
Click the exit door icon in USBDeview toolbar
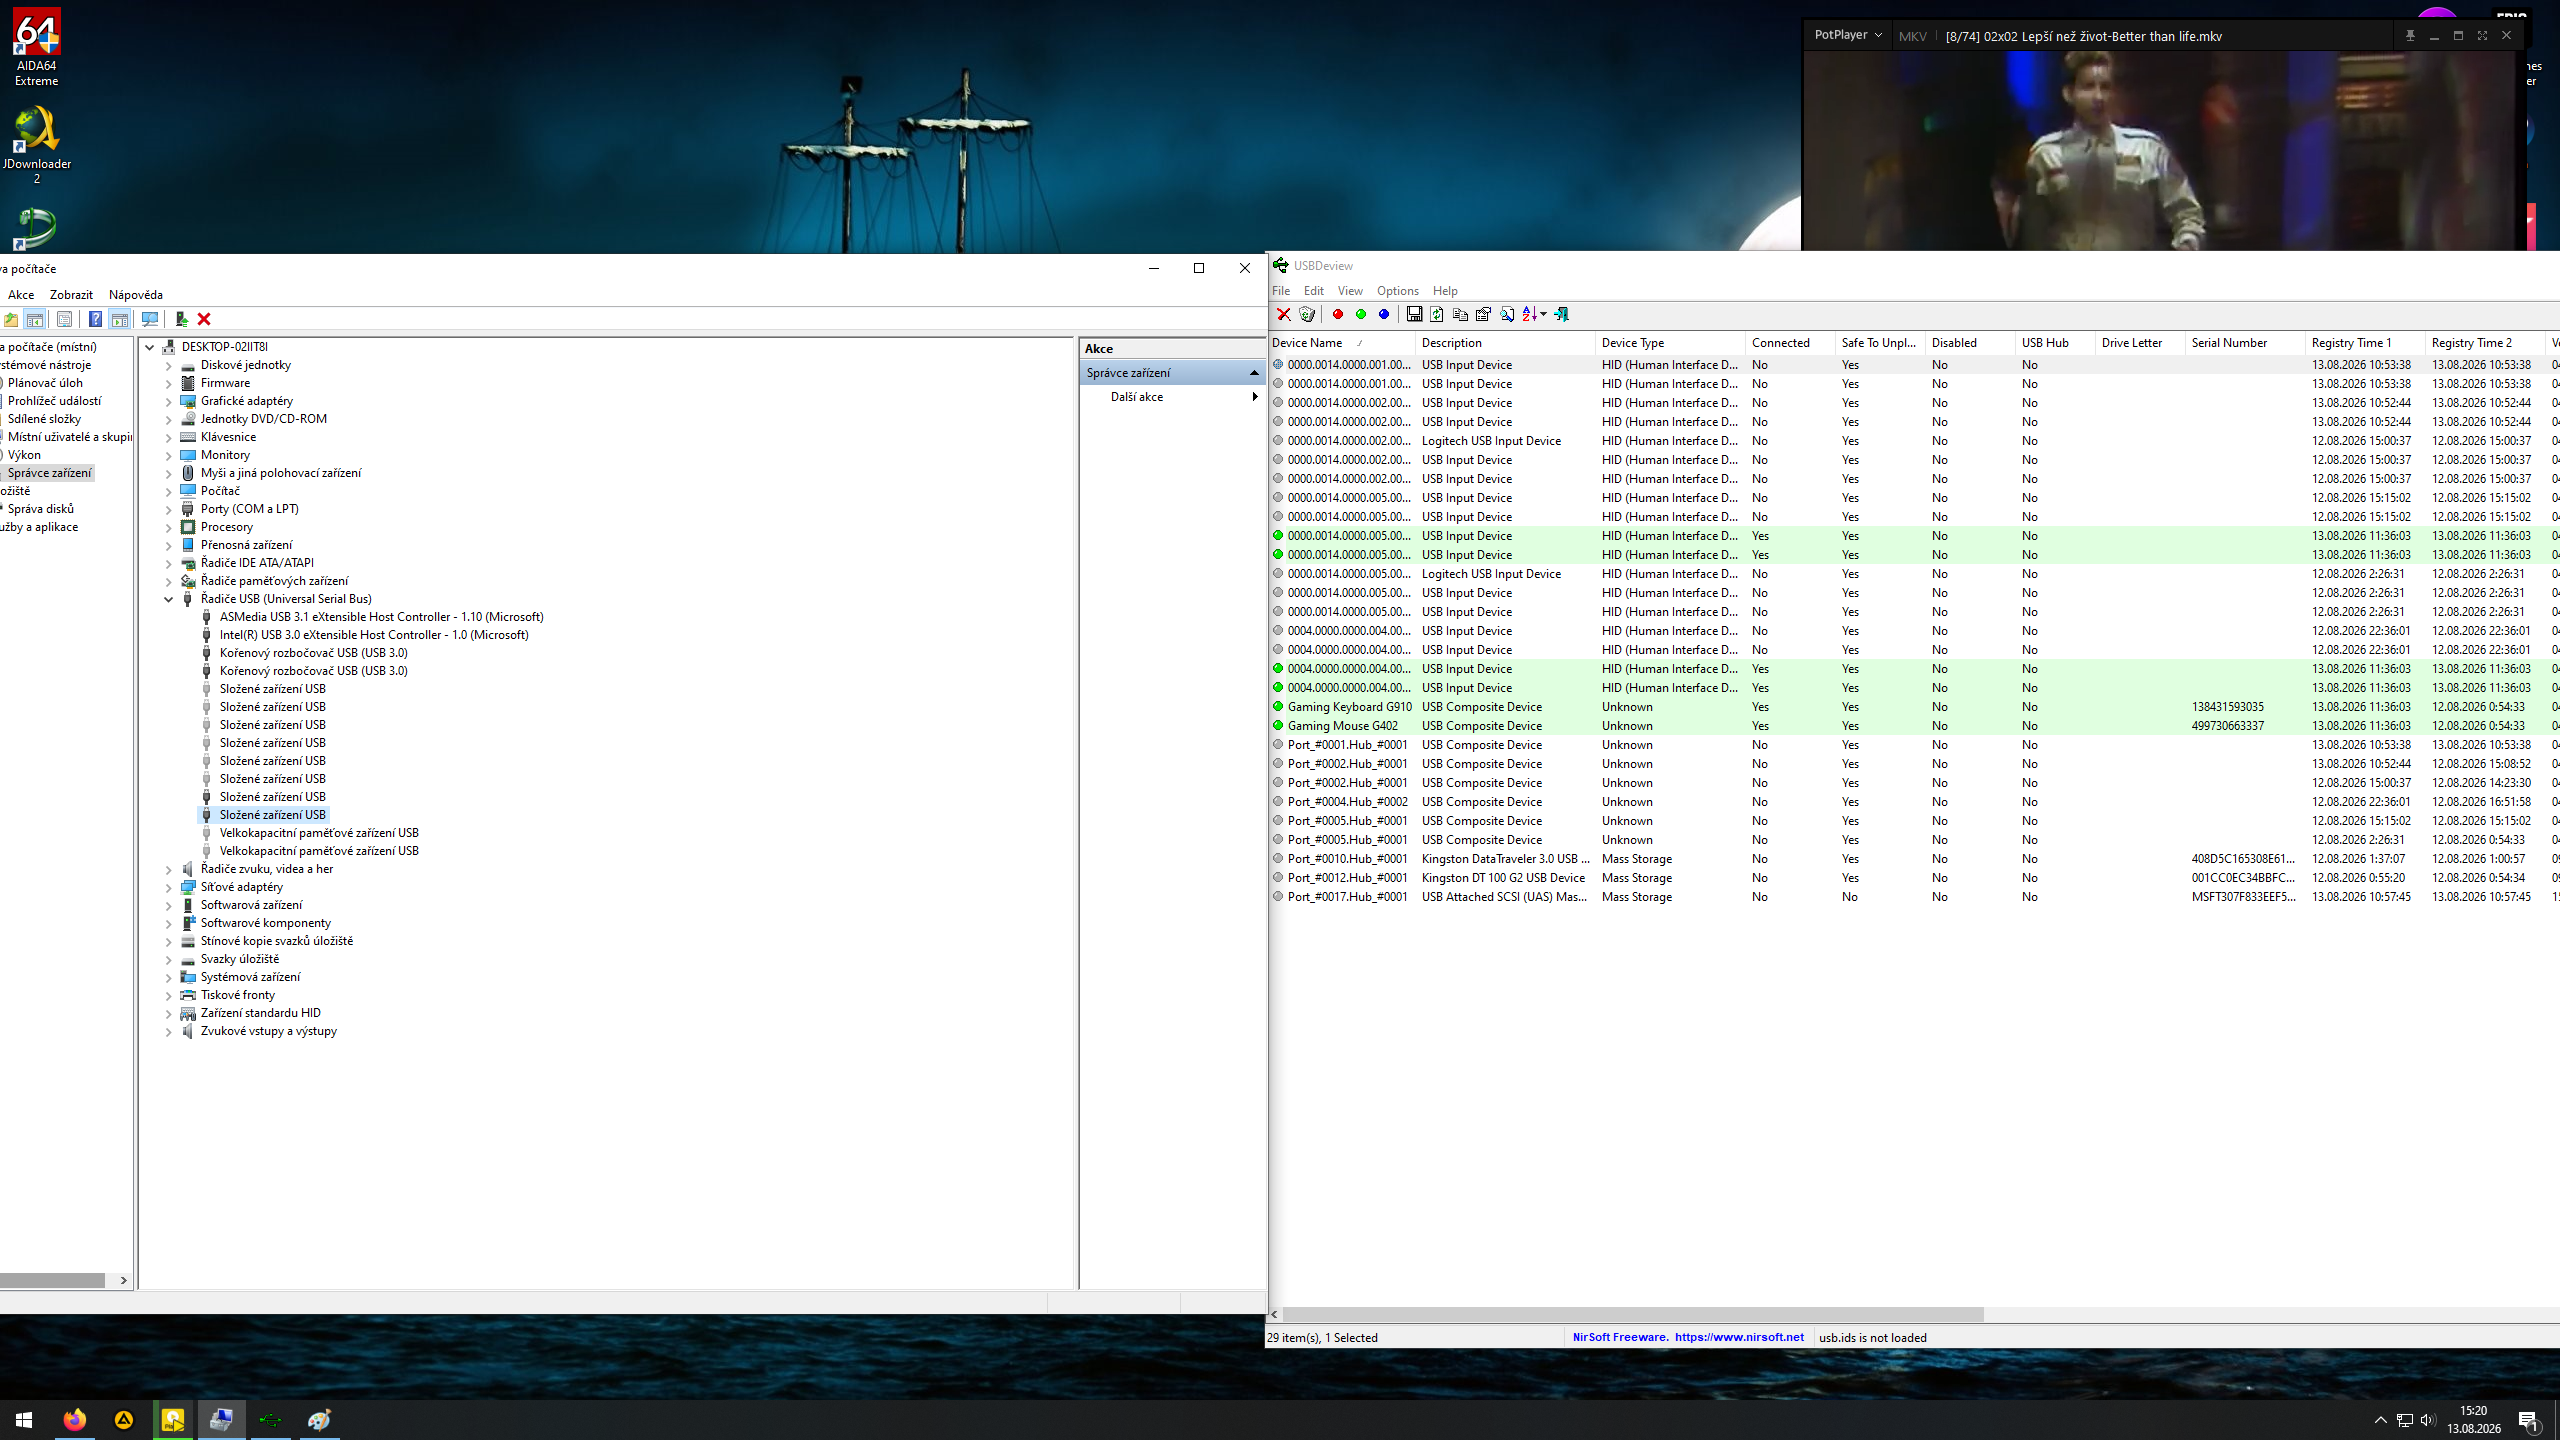click(1561, 314)
